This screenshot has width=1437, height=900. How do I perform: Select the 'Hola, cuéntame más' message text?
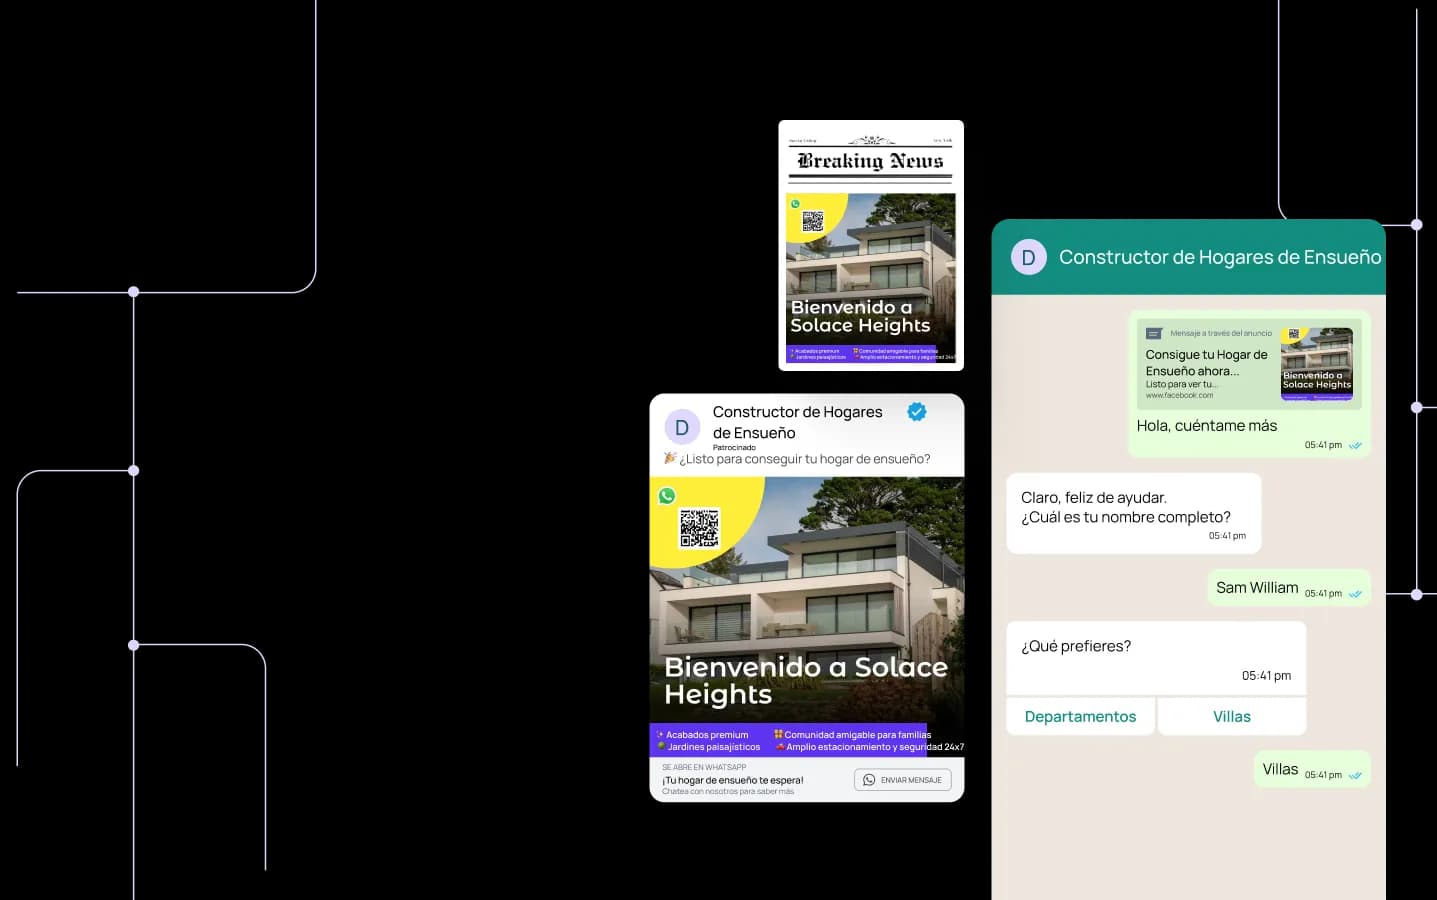pos(1206,426)
